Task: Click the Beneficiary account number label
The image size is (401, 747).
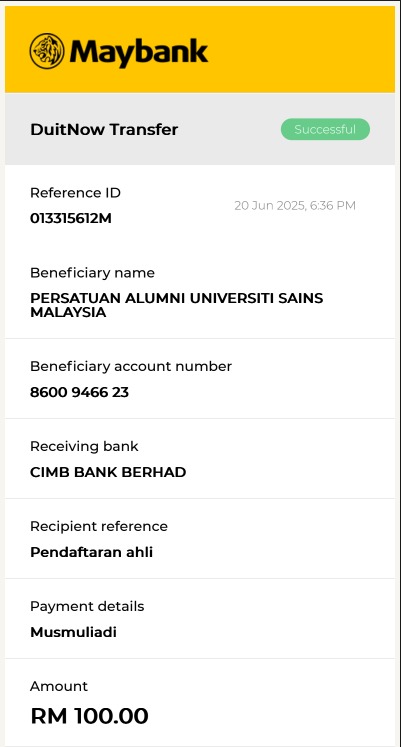Action: pos(131,366)
